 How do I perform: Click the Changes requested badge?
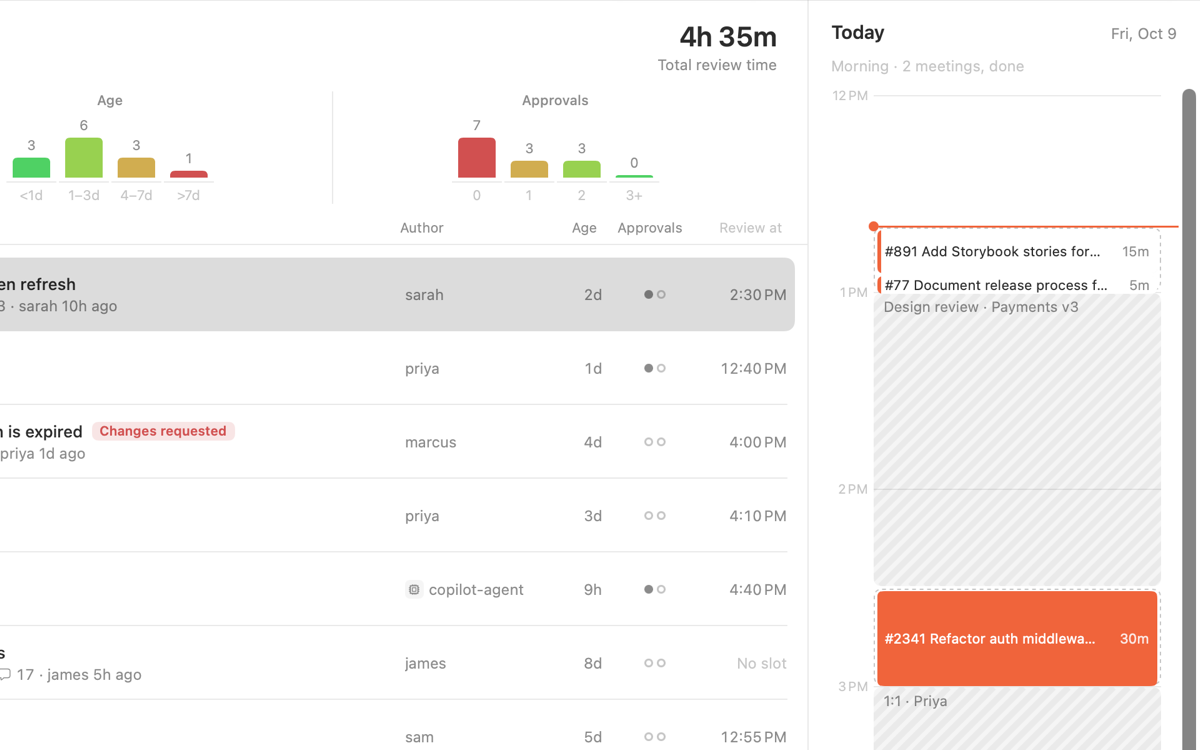point(163,431)
